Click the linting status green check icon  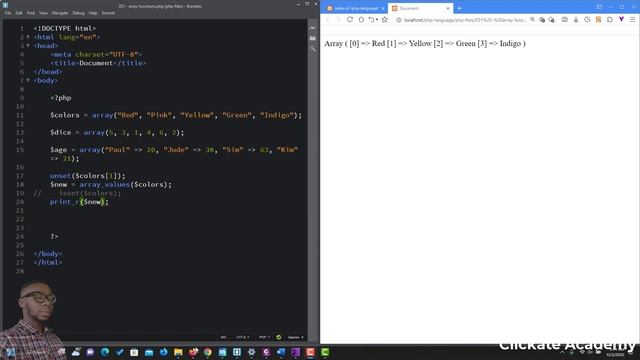point(279,338)
